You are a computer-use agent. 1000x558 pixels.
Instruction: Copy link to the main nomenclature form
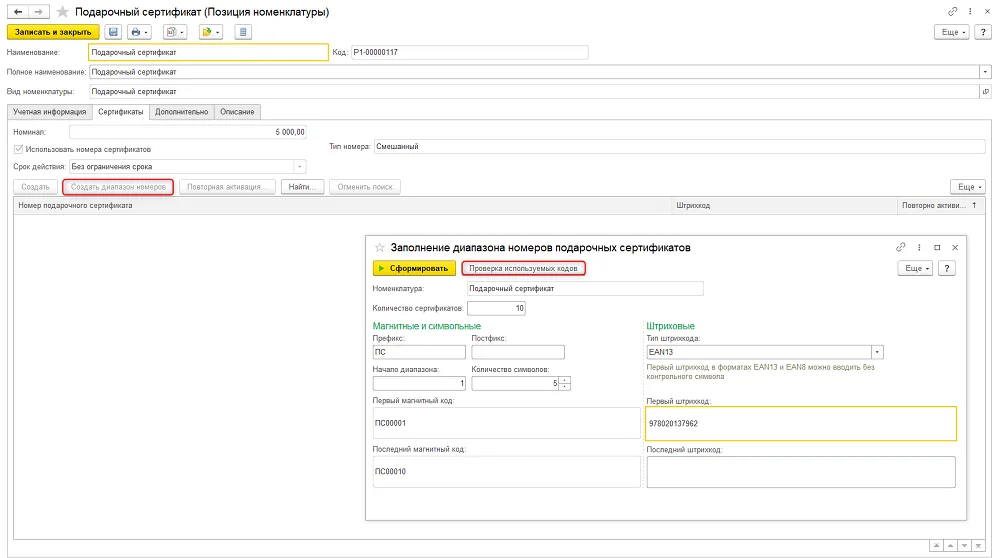[952, 11]
